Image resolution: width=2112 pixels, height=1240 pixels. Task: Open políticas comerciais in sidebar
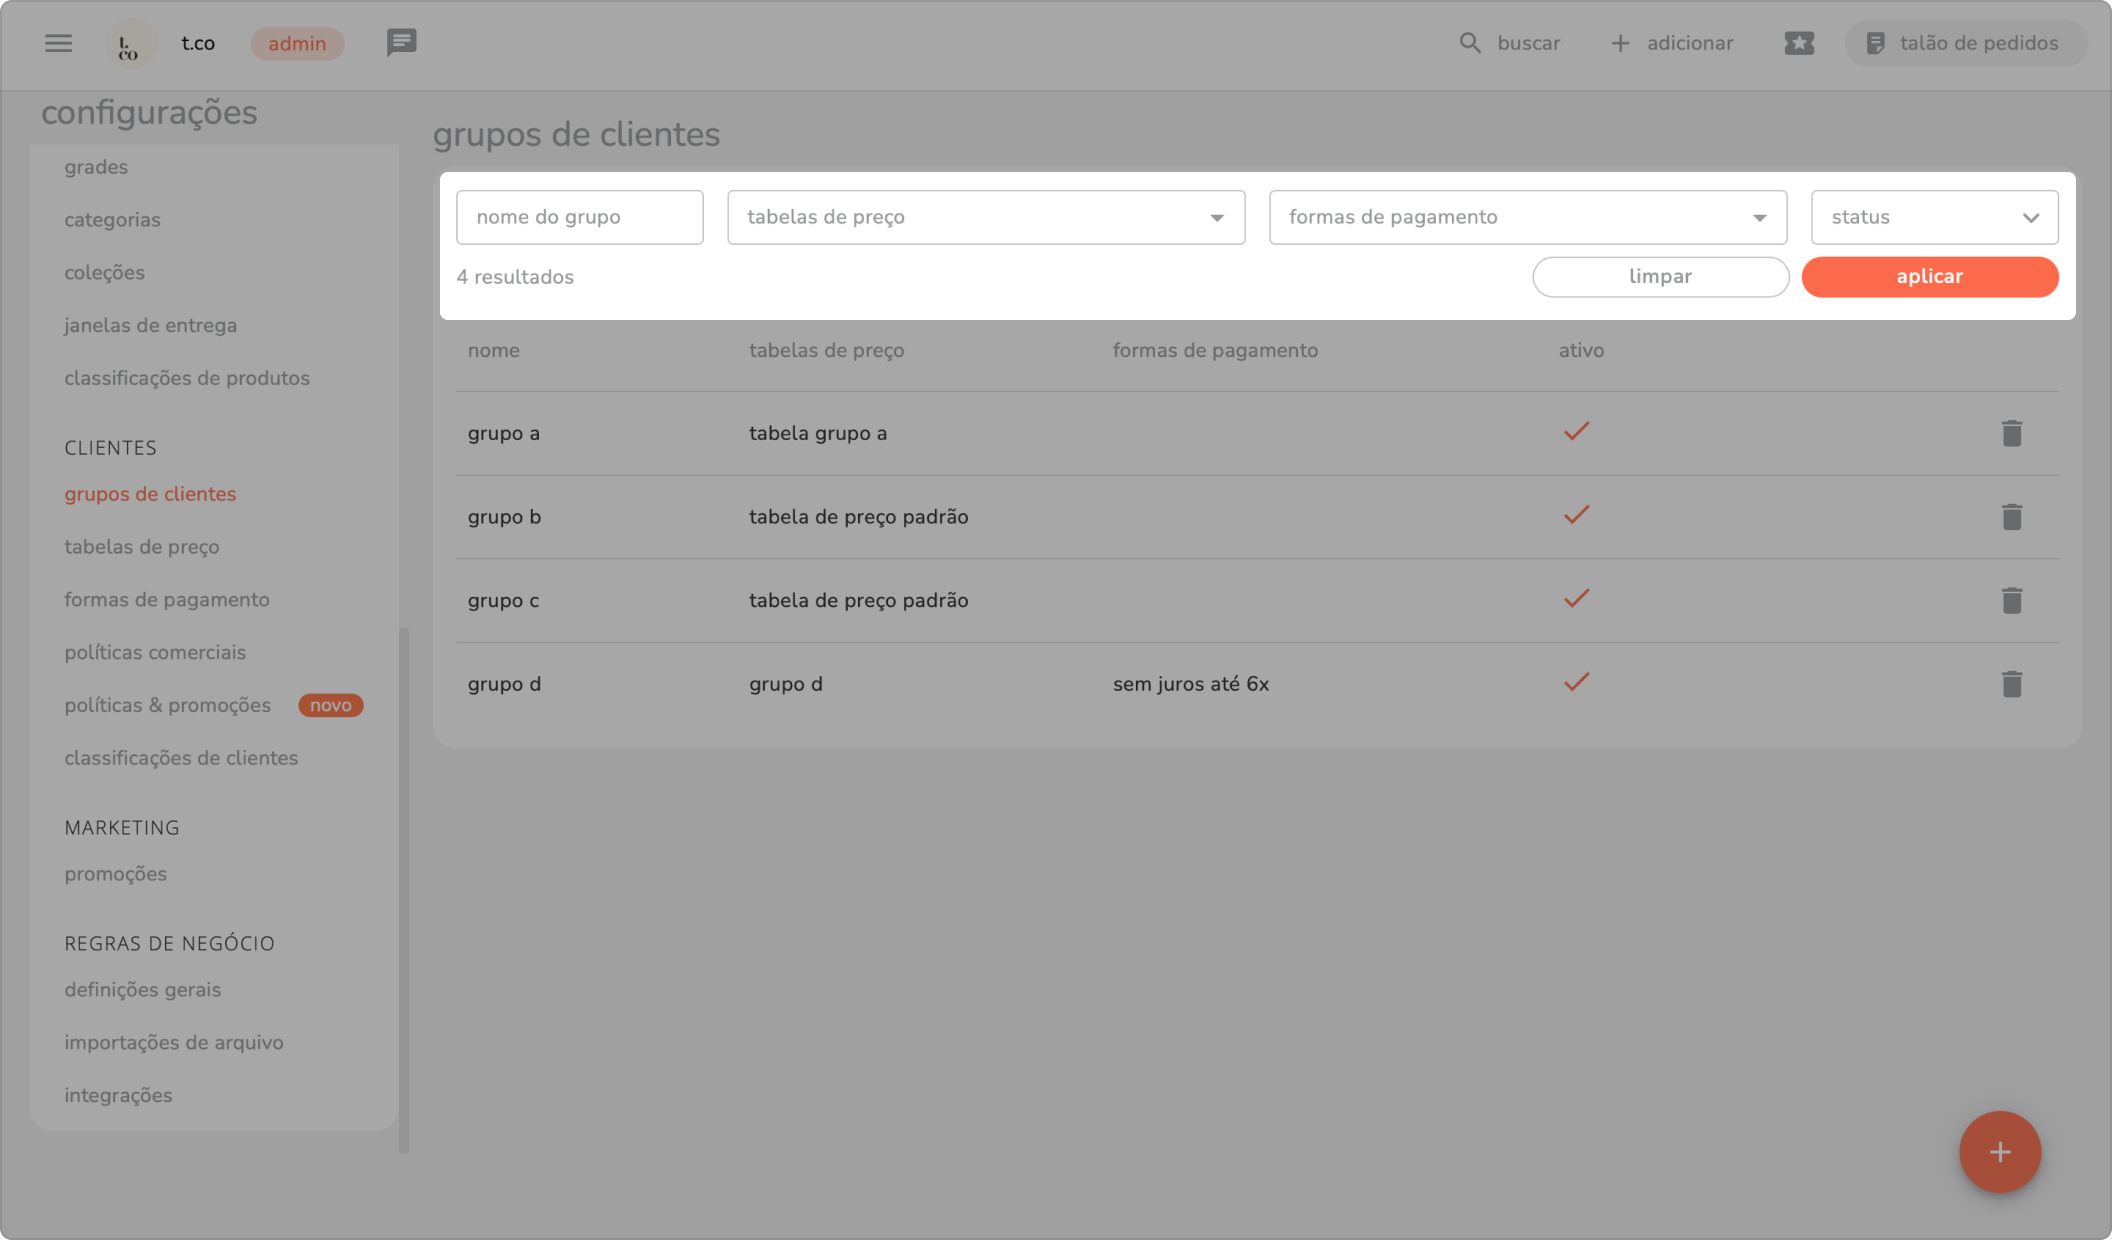[155, 652]
